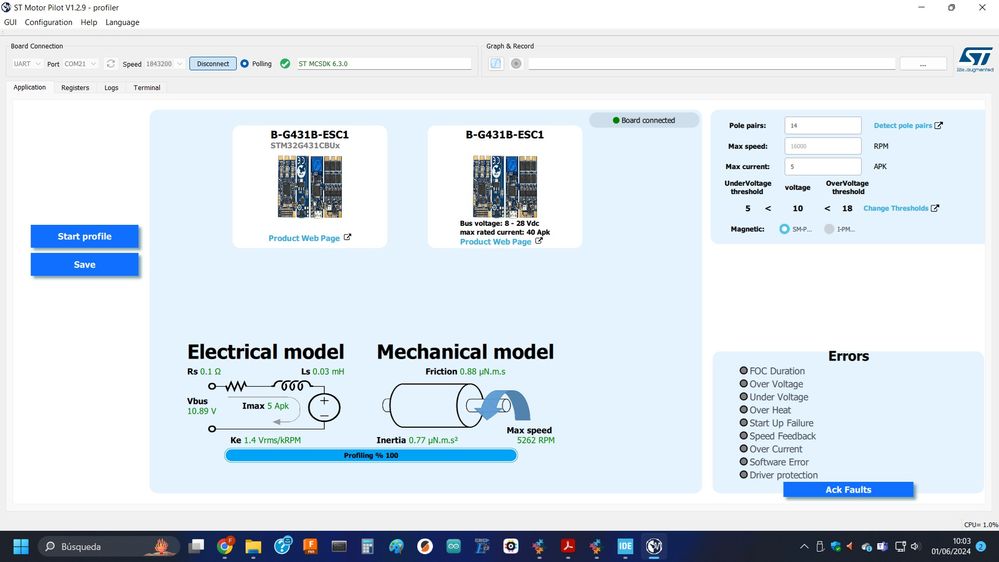Screen dimensions: 999x562
Task: Click the Speed Feedback error indicator
Action: pyautogui.click(x=744, y=436)
